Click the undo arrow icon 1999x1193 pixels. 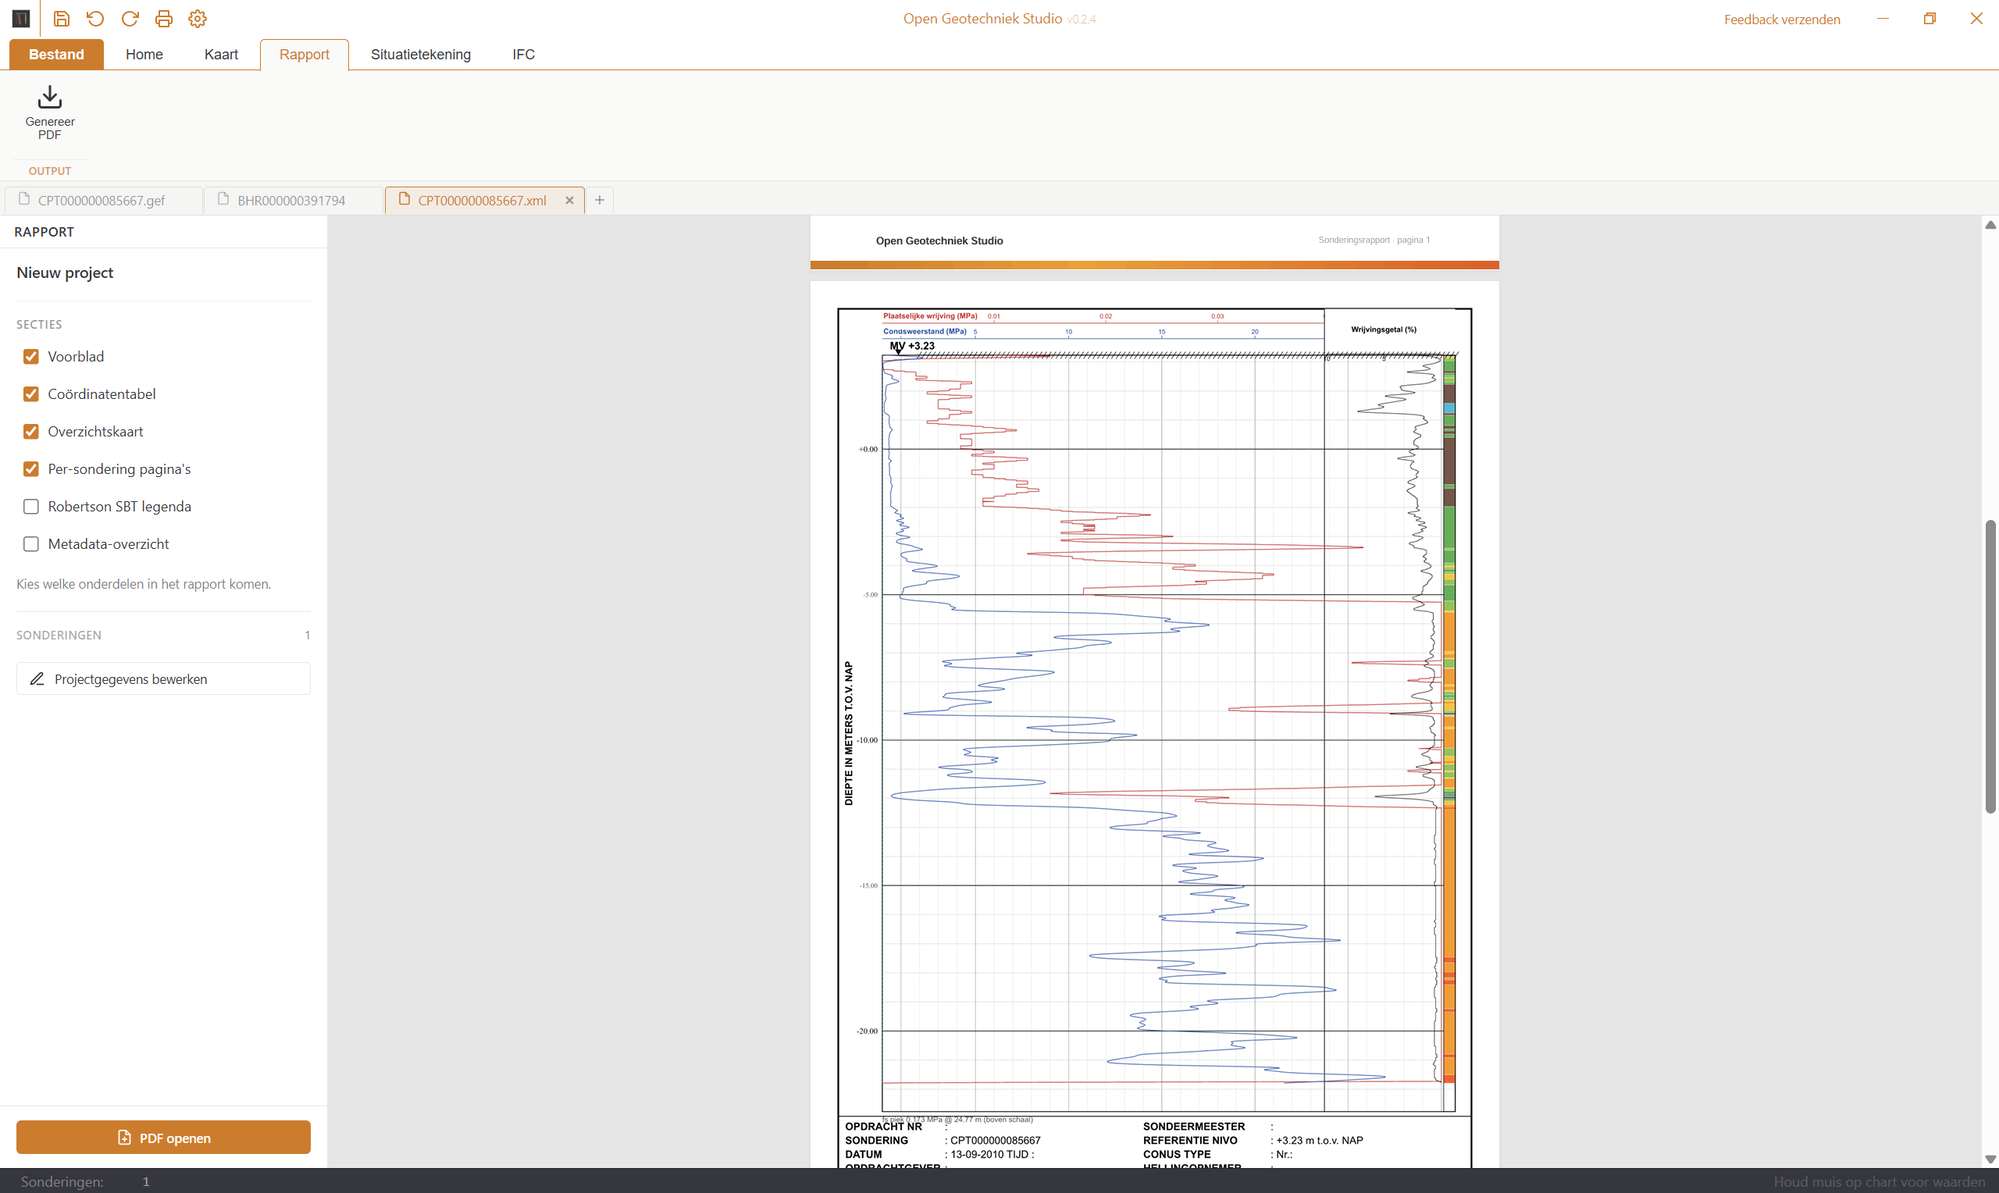coord(95,19)
